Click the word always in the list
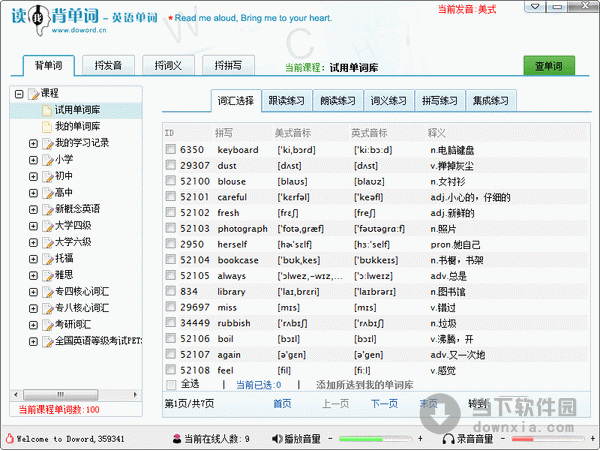600x451 pixels. [232, 276]
